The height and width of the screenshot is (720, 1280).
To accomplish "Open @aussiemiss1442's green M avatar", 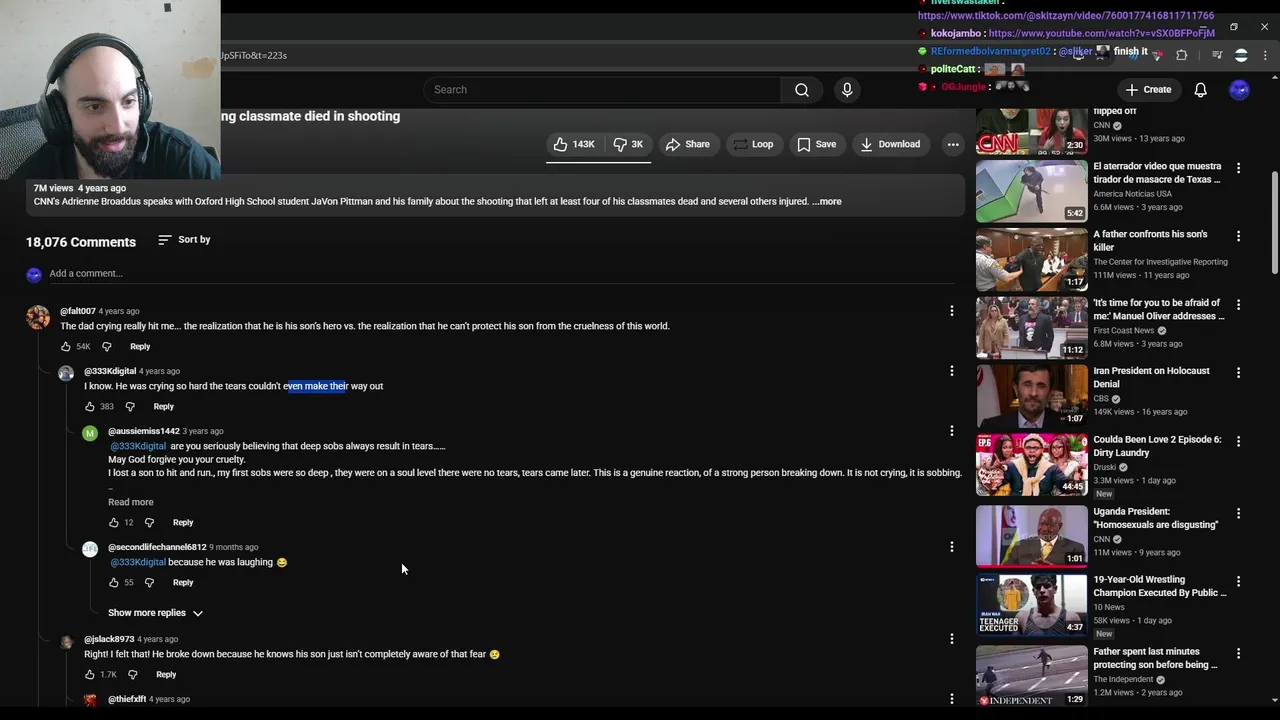I will pyautogui.click(x=90, y=433).
